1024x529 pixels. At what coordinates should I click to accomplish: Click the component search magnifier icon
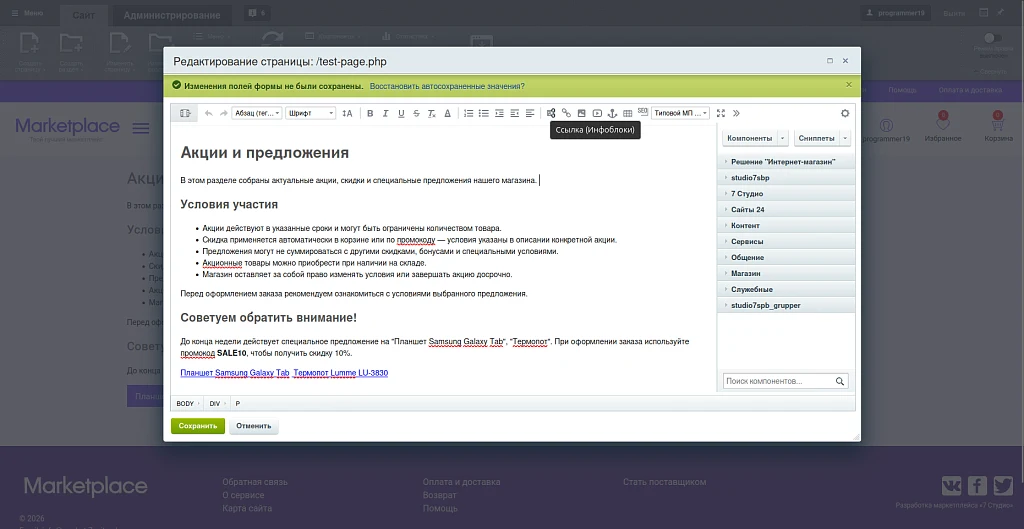point(840,381)
